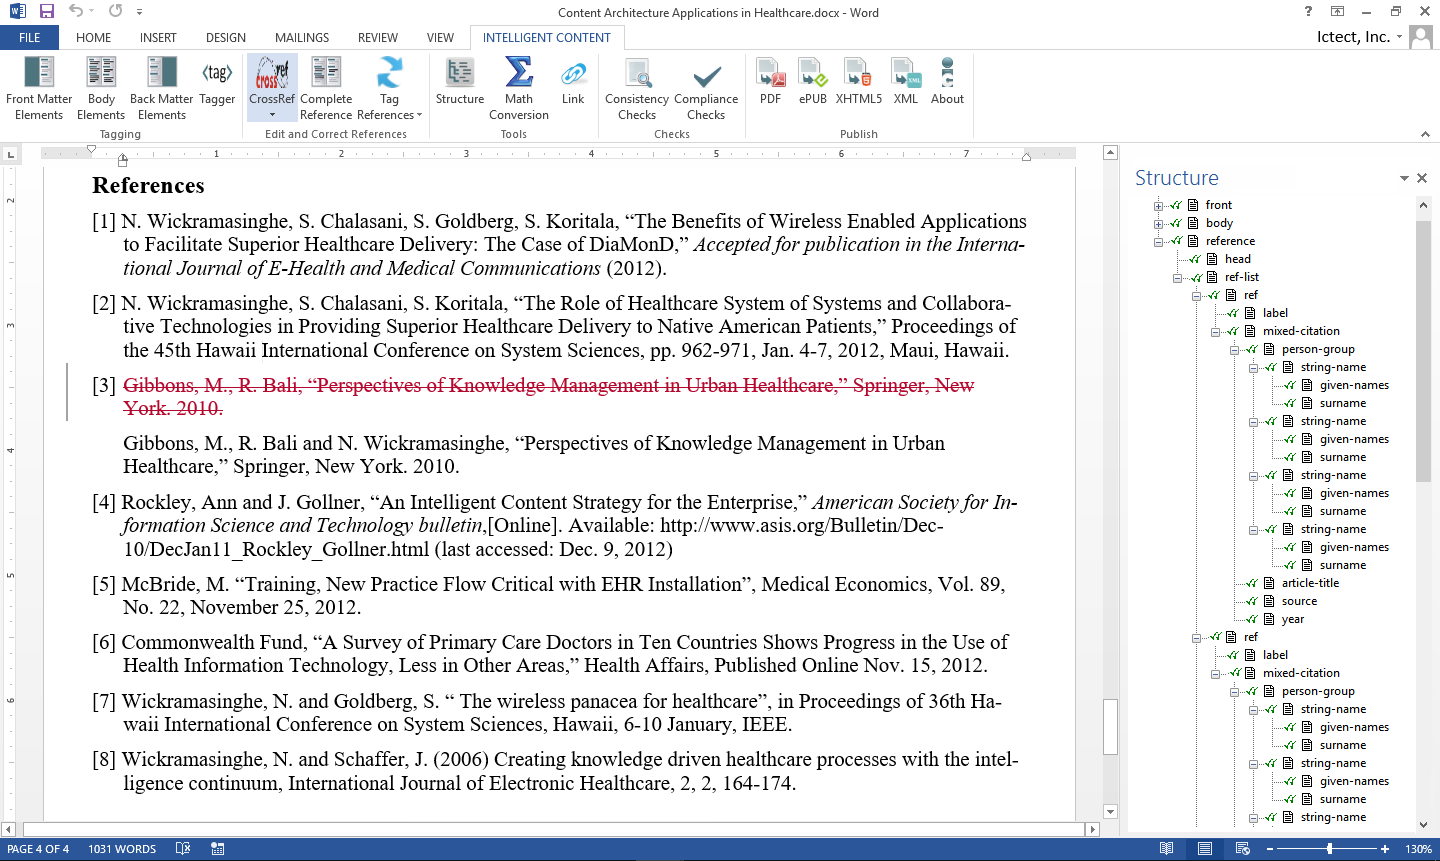This screenshot has height=861, width=1440.
Task: Adjust the zoom slider handle
Action: point(1329,849)
